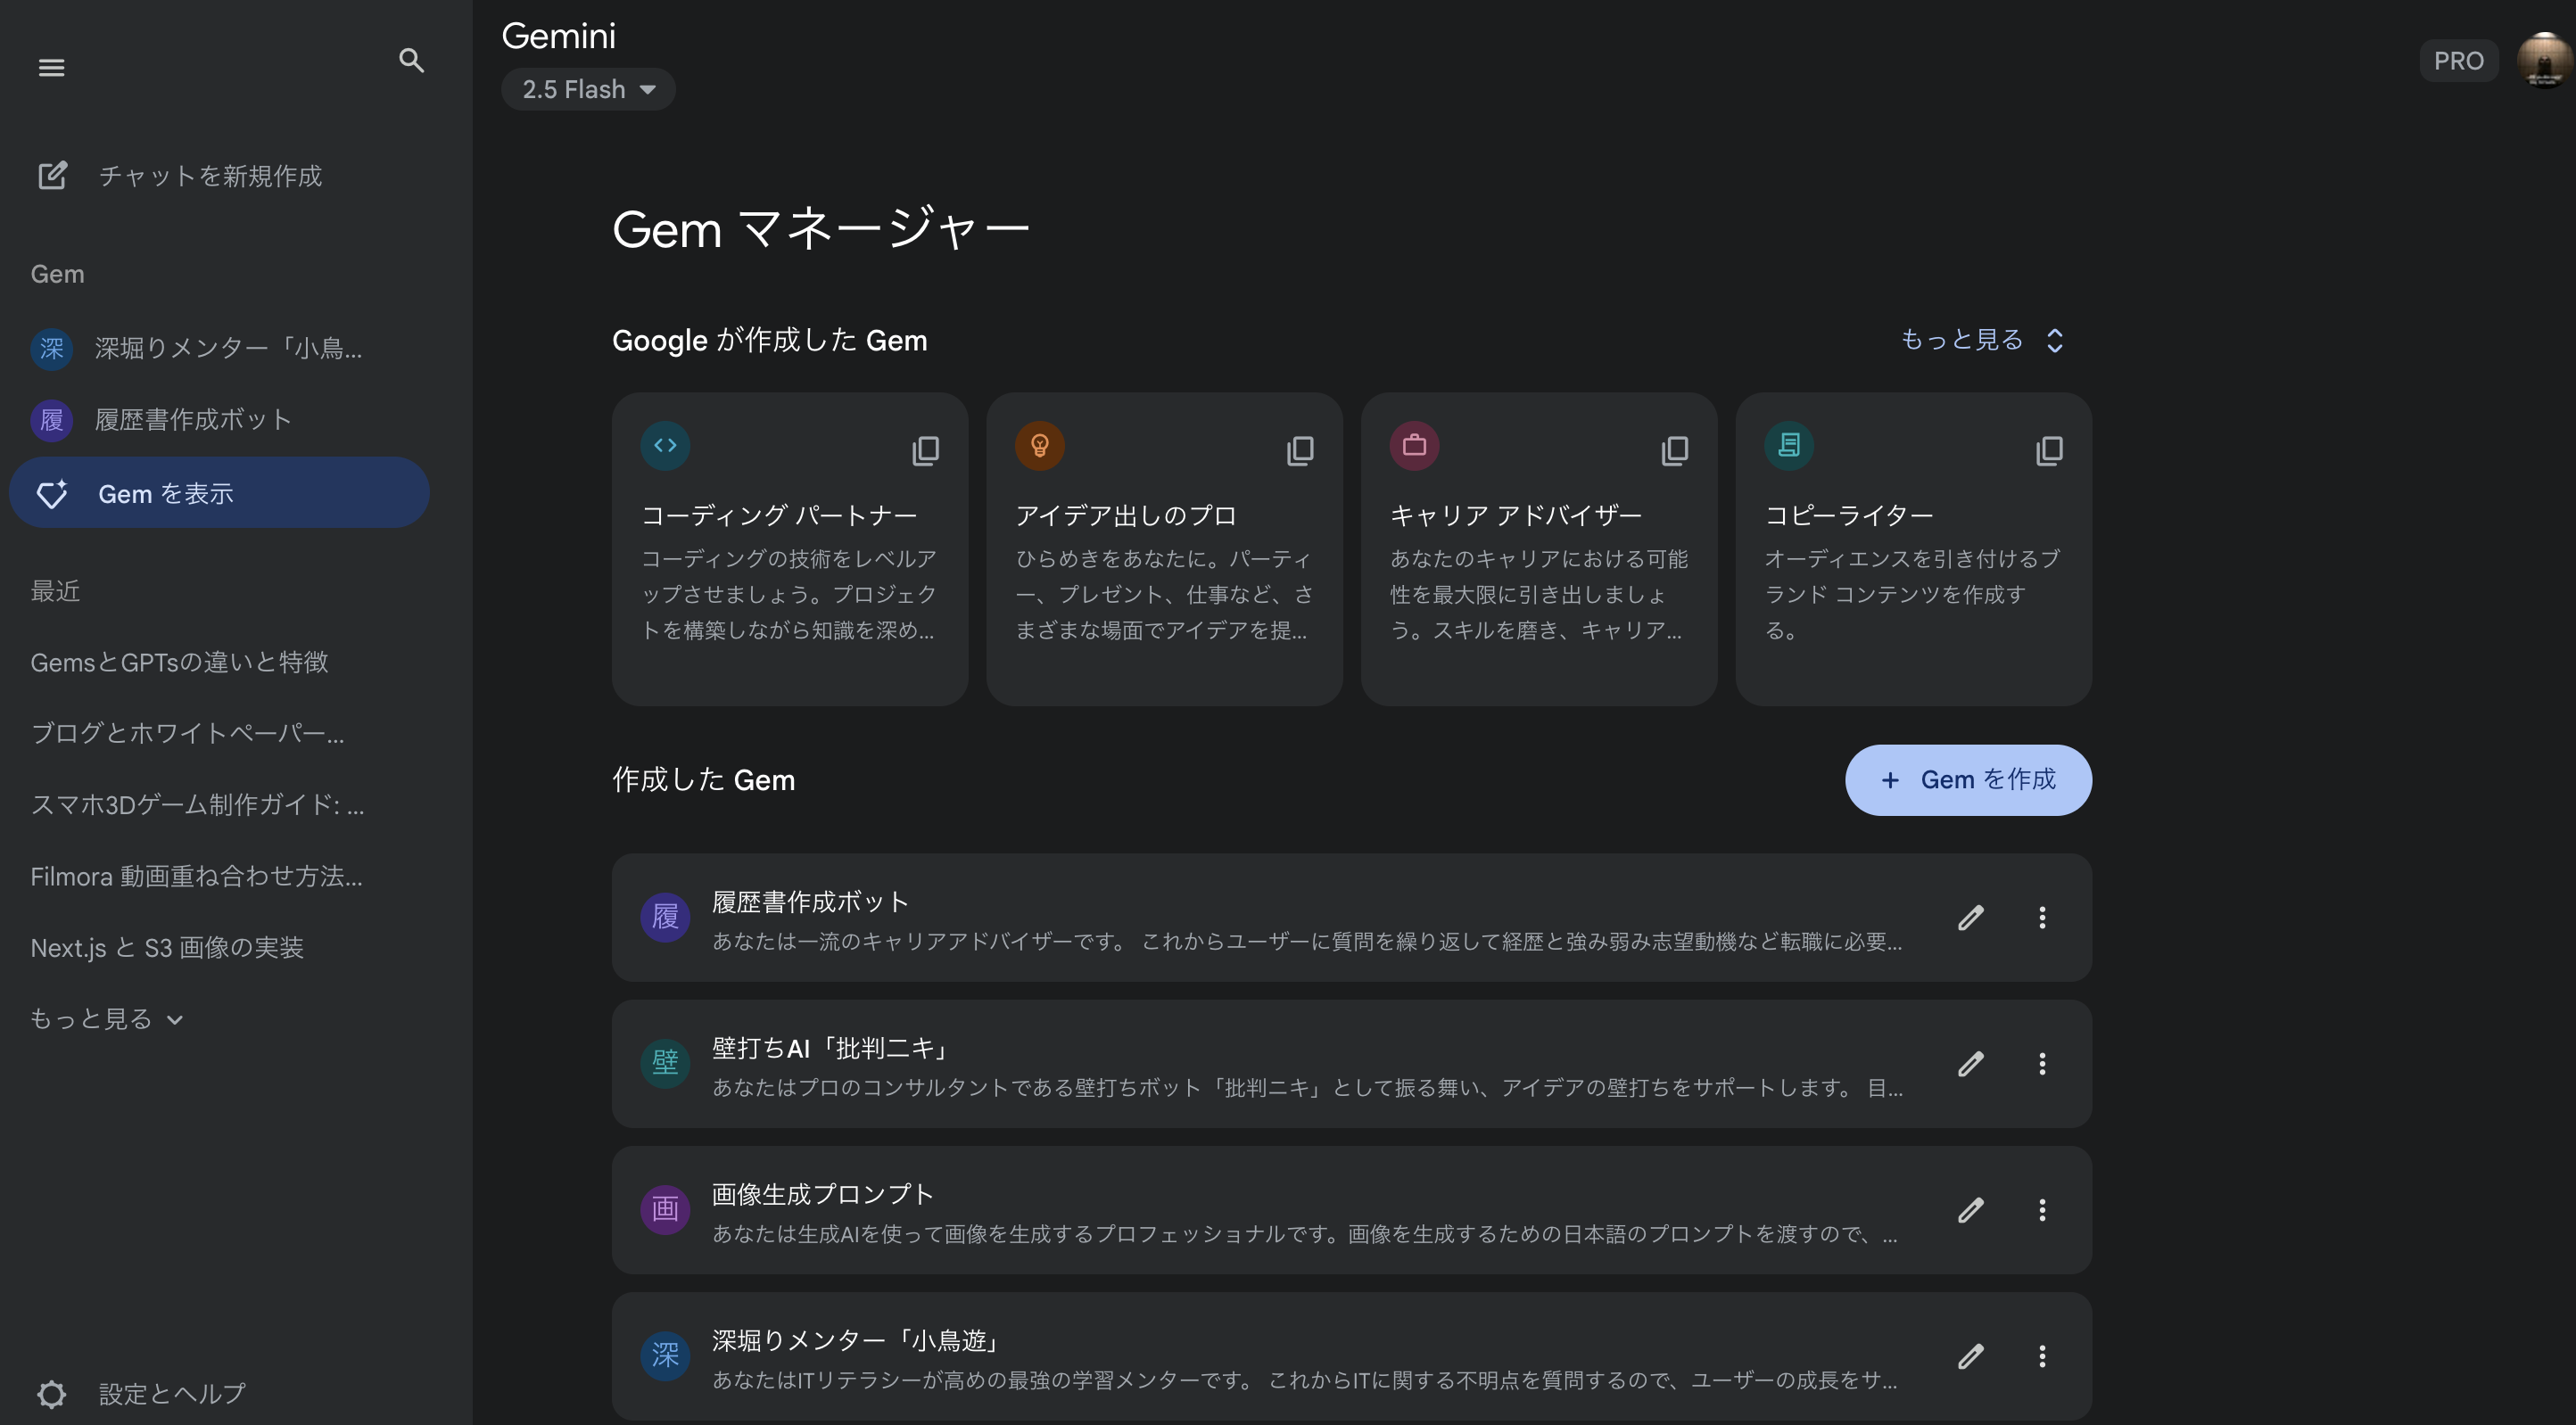Select the lightbulb icon on アイデア出しのプロ card
The width and height of the screenshot is (2576, 1425).
pyautogui.click(x=1040, y=446)
